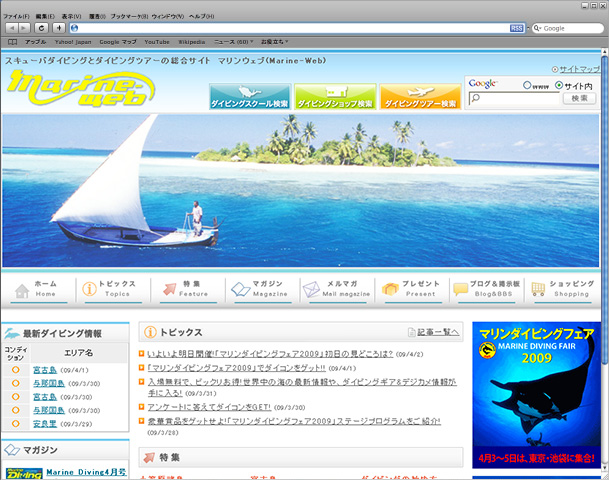Click the Feature arrow icon in navigation
Screen dimensions: 609x480
click(169, 289)
